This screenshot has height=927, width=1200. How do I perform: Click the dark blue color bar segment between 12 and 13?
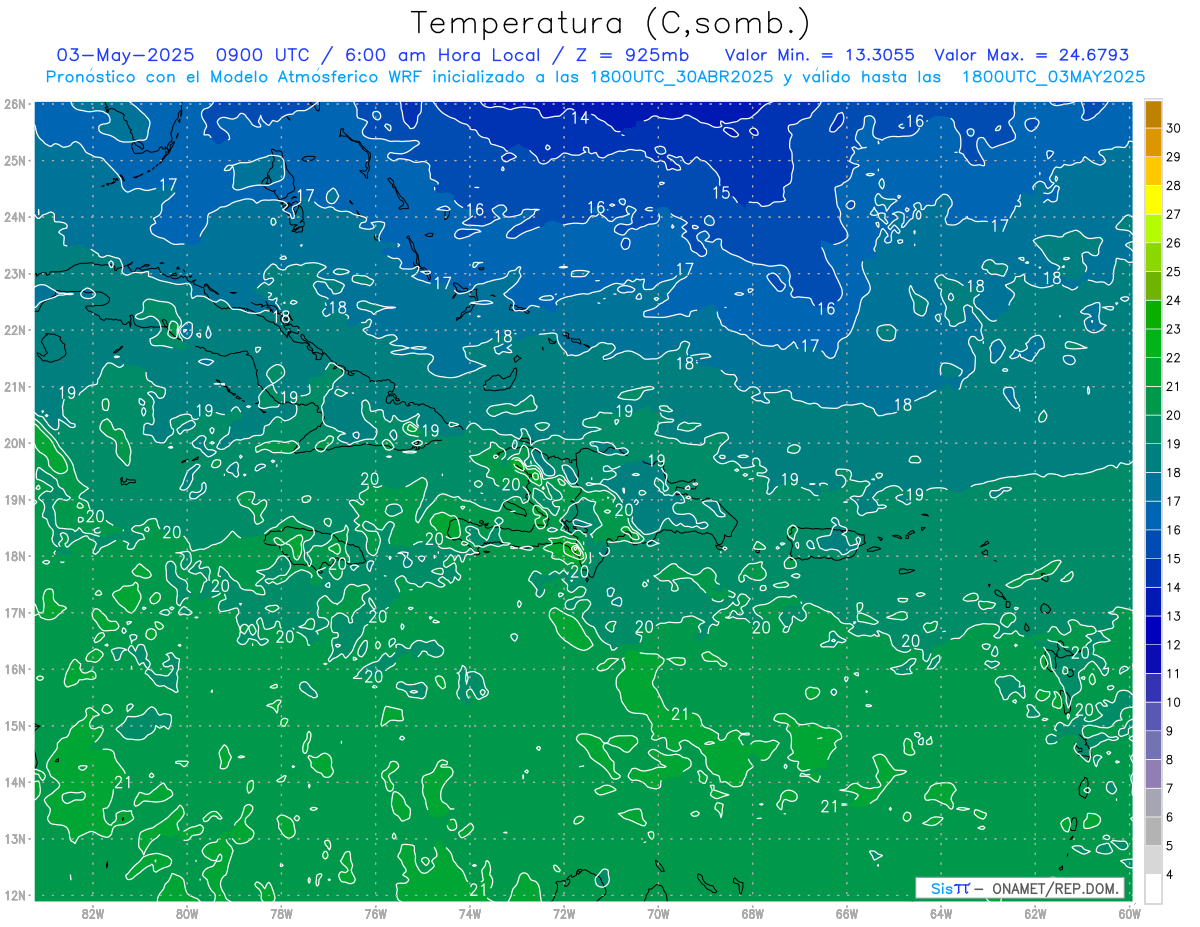coord(1153,631)
